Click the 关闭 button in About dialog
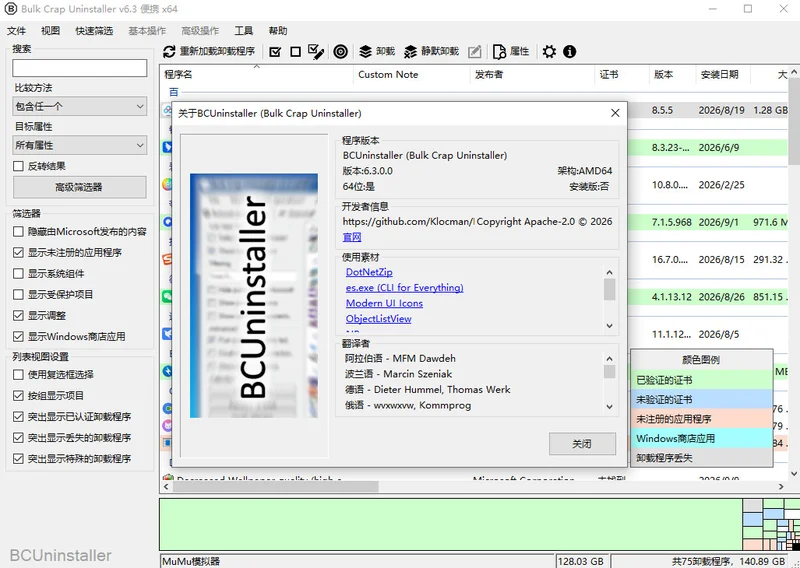This screenshot has width=800, height=568. click(x=582, y=444)
